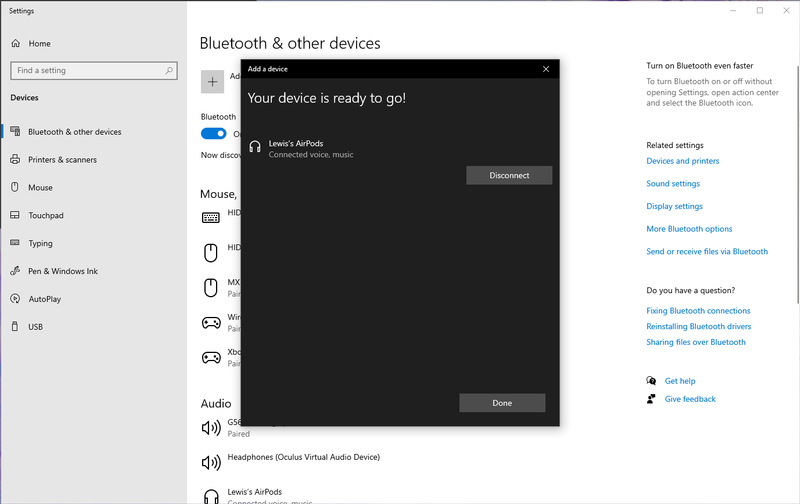800x504 pixels.
Task: Turn off the Bluetooth toggle
Action: point(213,134)
